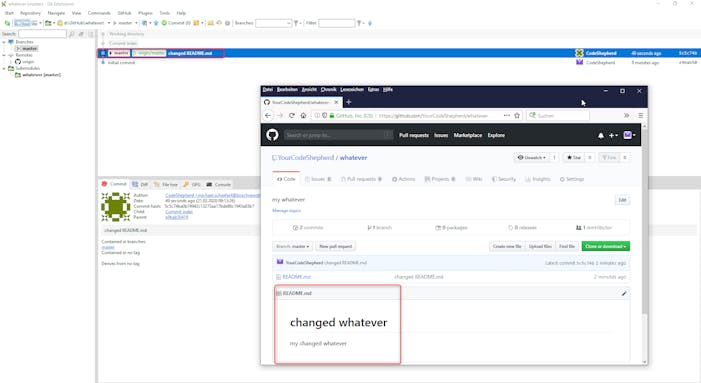Go to the Firefox home page
Viewport: 701px width, 383px height.
tap(303, 115)
